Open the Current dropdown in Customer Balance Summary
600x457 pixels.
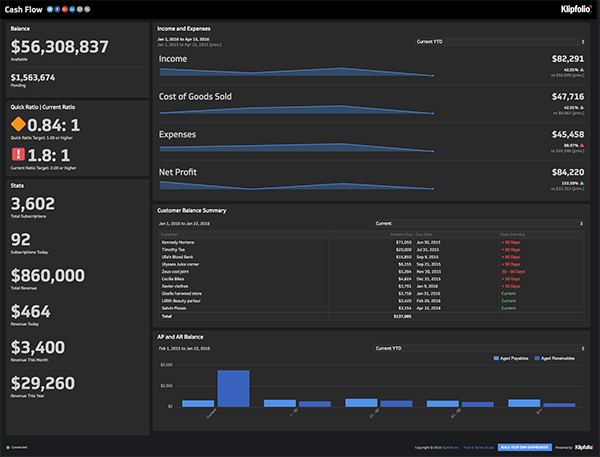click(x=478, y=224)
